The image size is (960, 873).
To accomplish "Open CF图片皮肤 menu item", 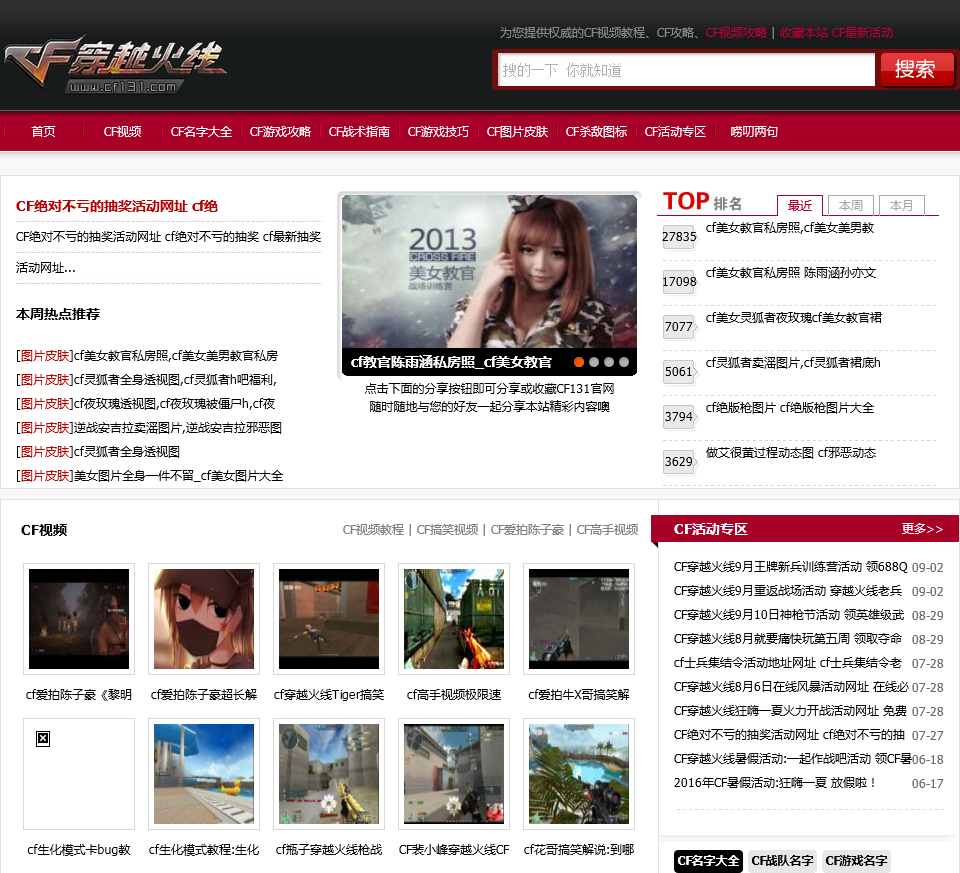I will 517,132.
